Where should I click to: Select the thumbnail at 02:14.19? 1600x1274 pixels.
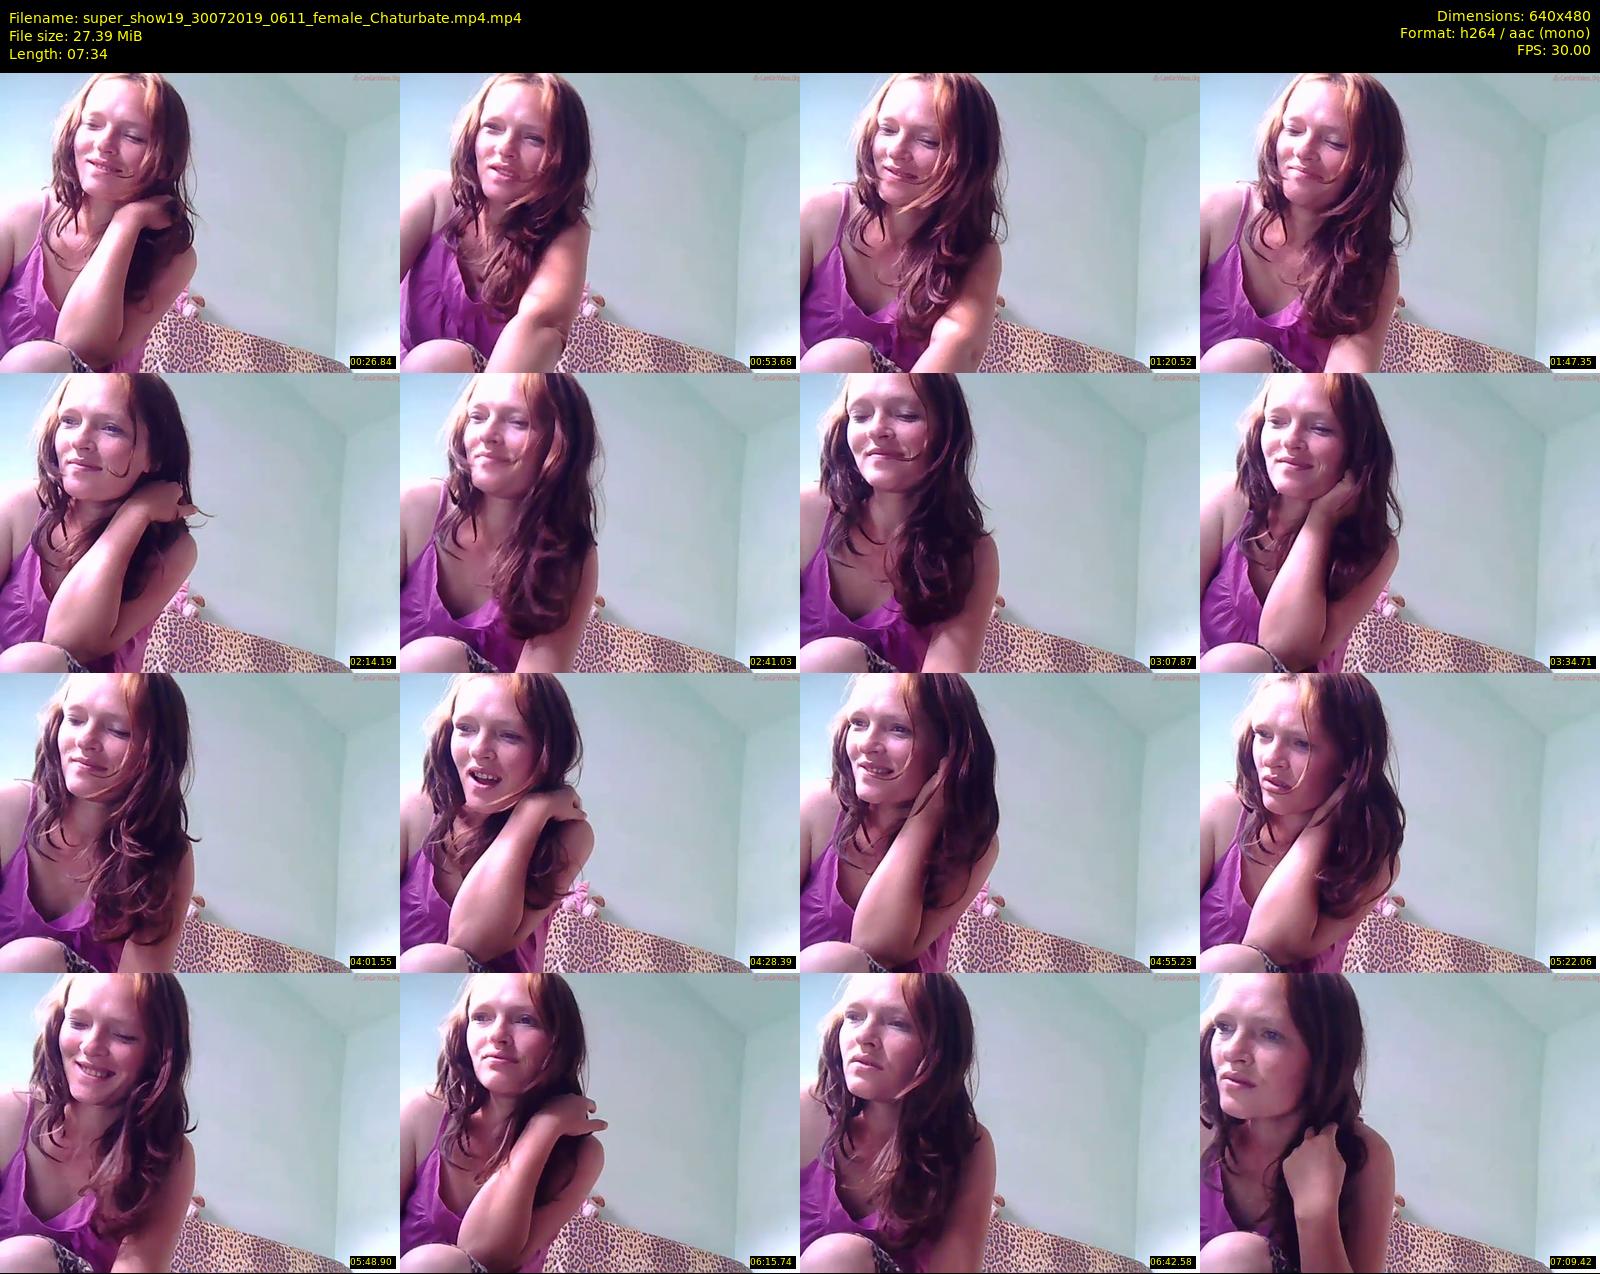point(200,522)
